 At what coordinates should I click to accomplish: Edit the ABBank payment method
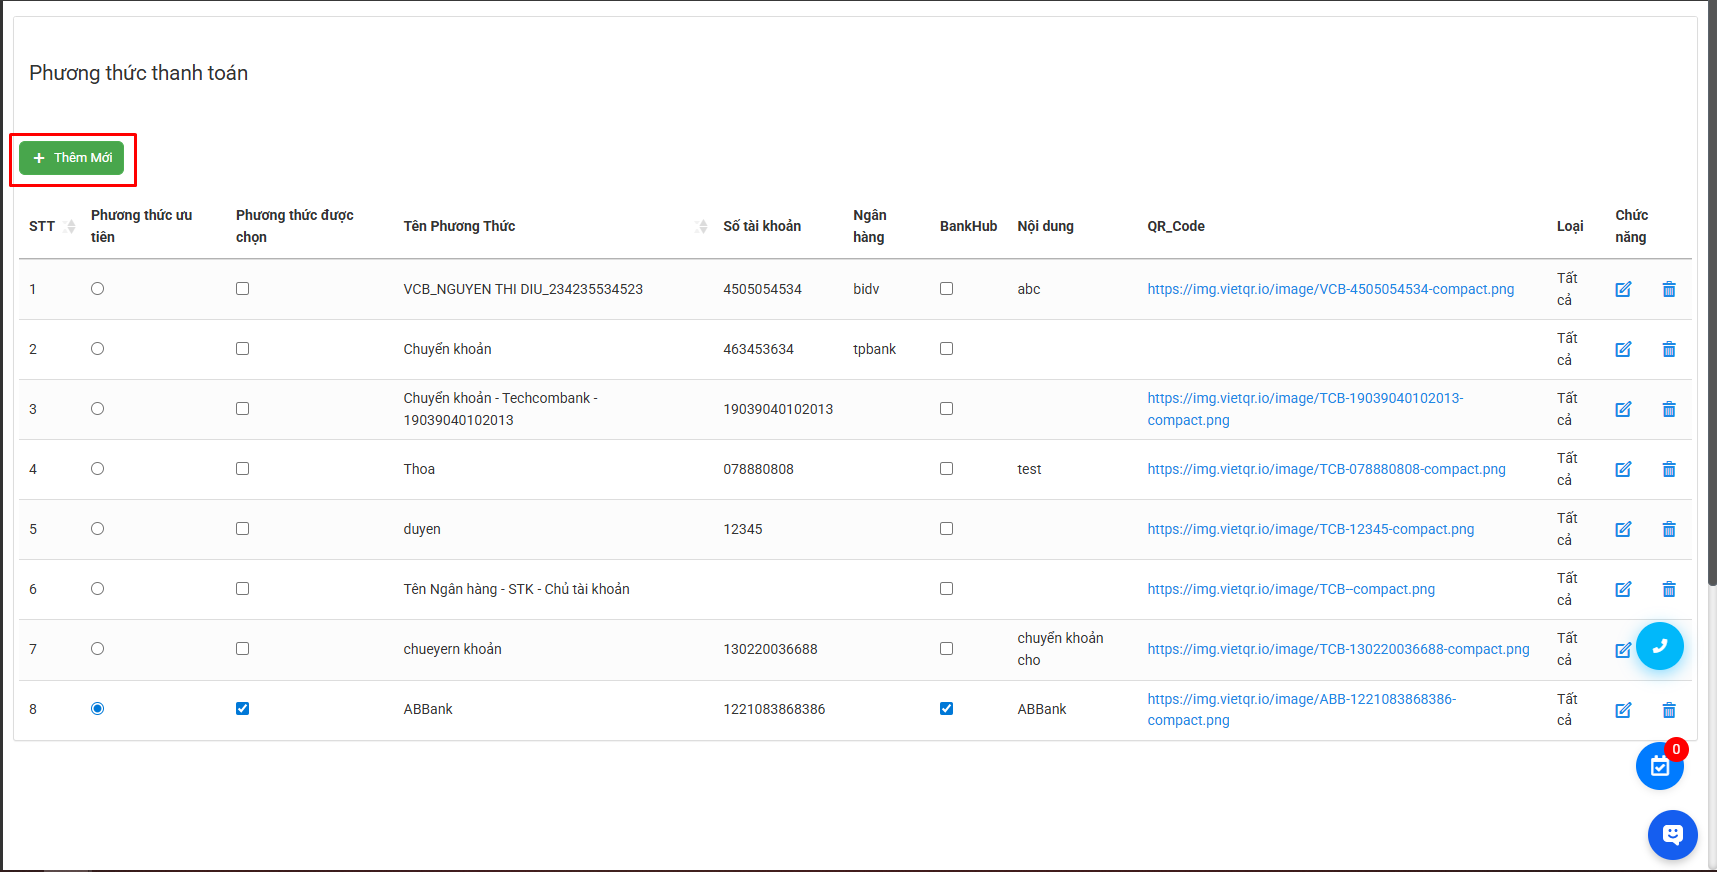[x=1623, y=710]
